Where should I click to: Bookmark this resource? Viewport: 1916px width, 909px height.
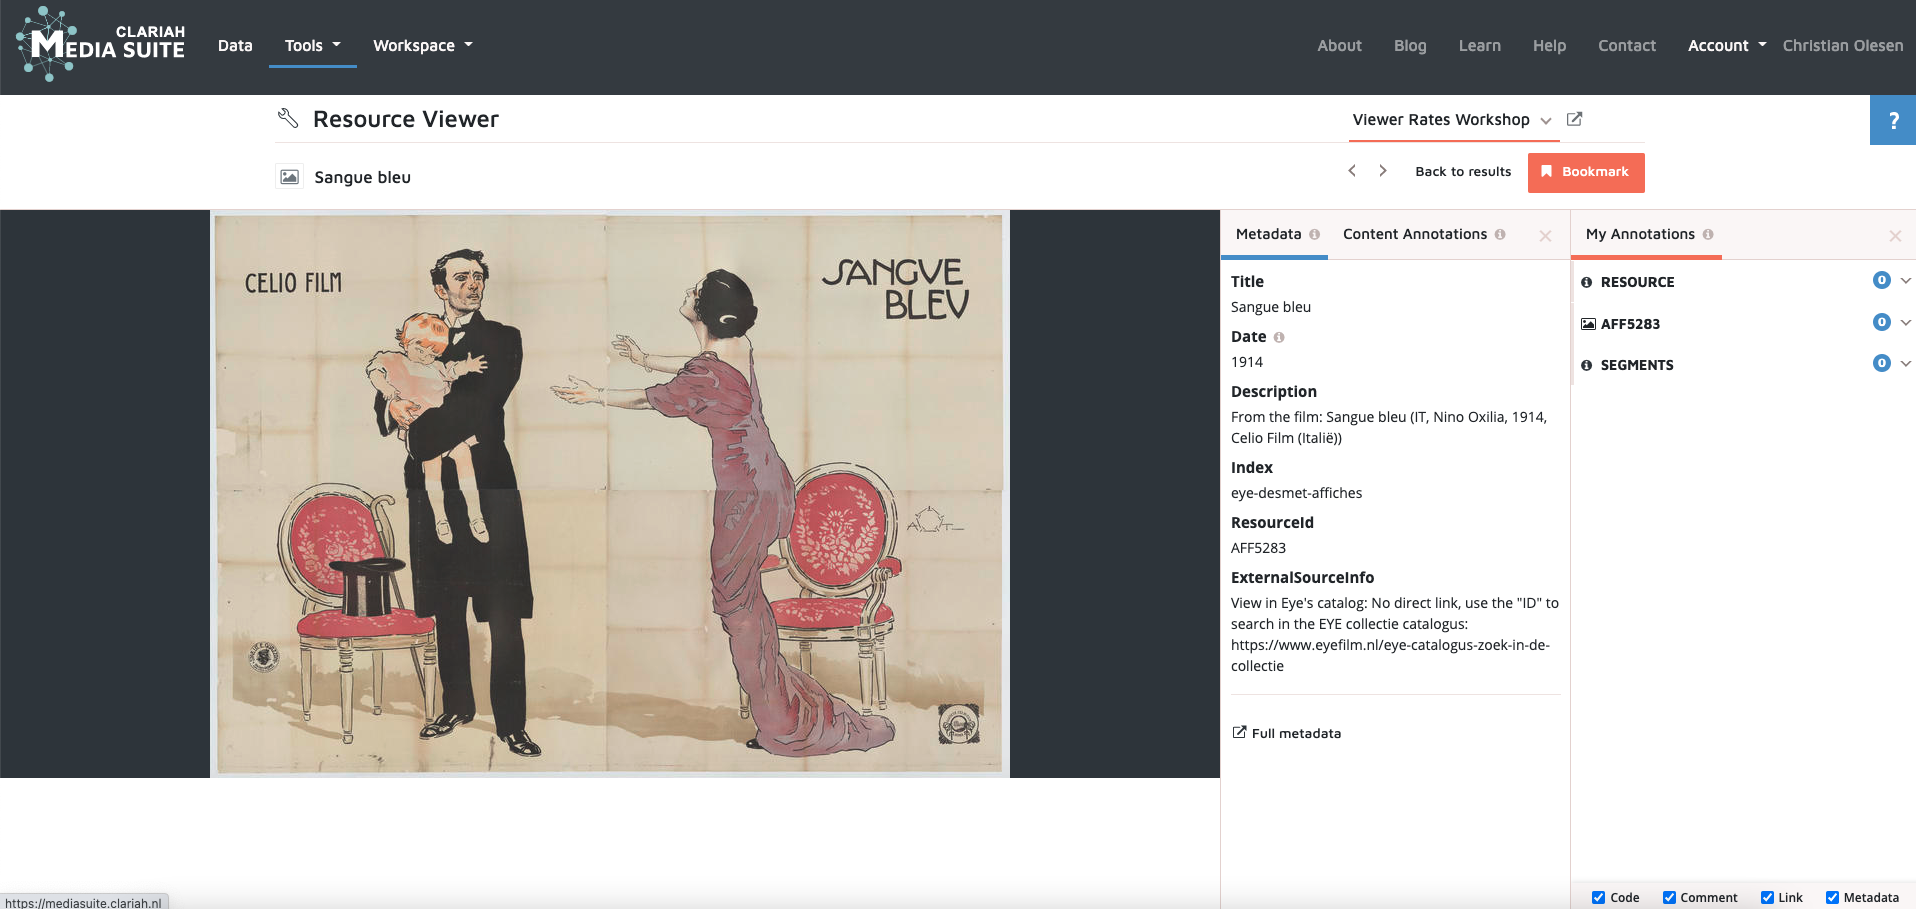point(1585,172)
